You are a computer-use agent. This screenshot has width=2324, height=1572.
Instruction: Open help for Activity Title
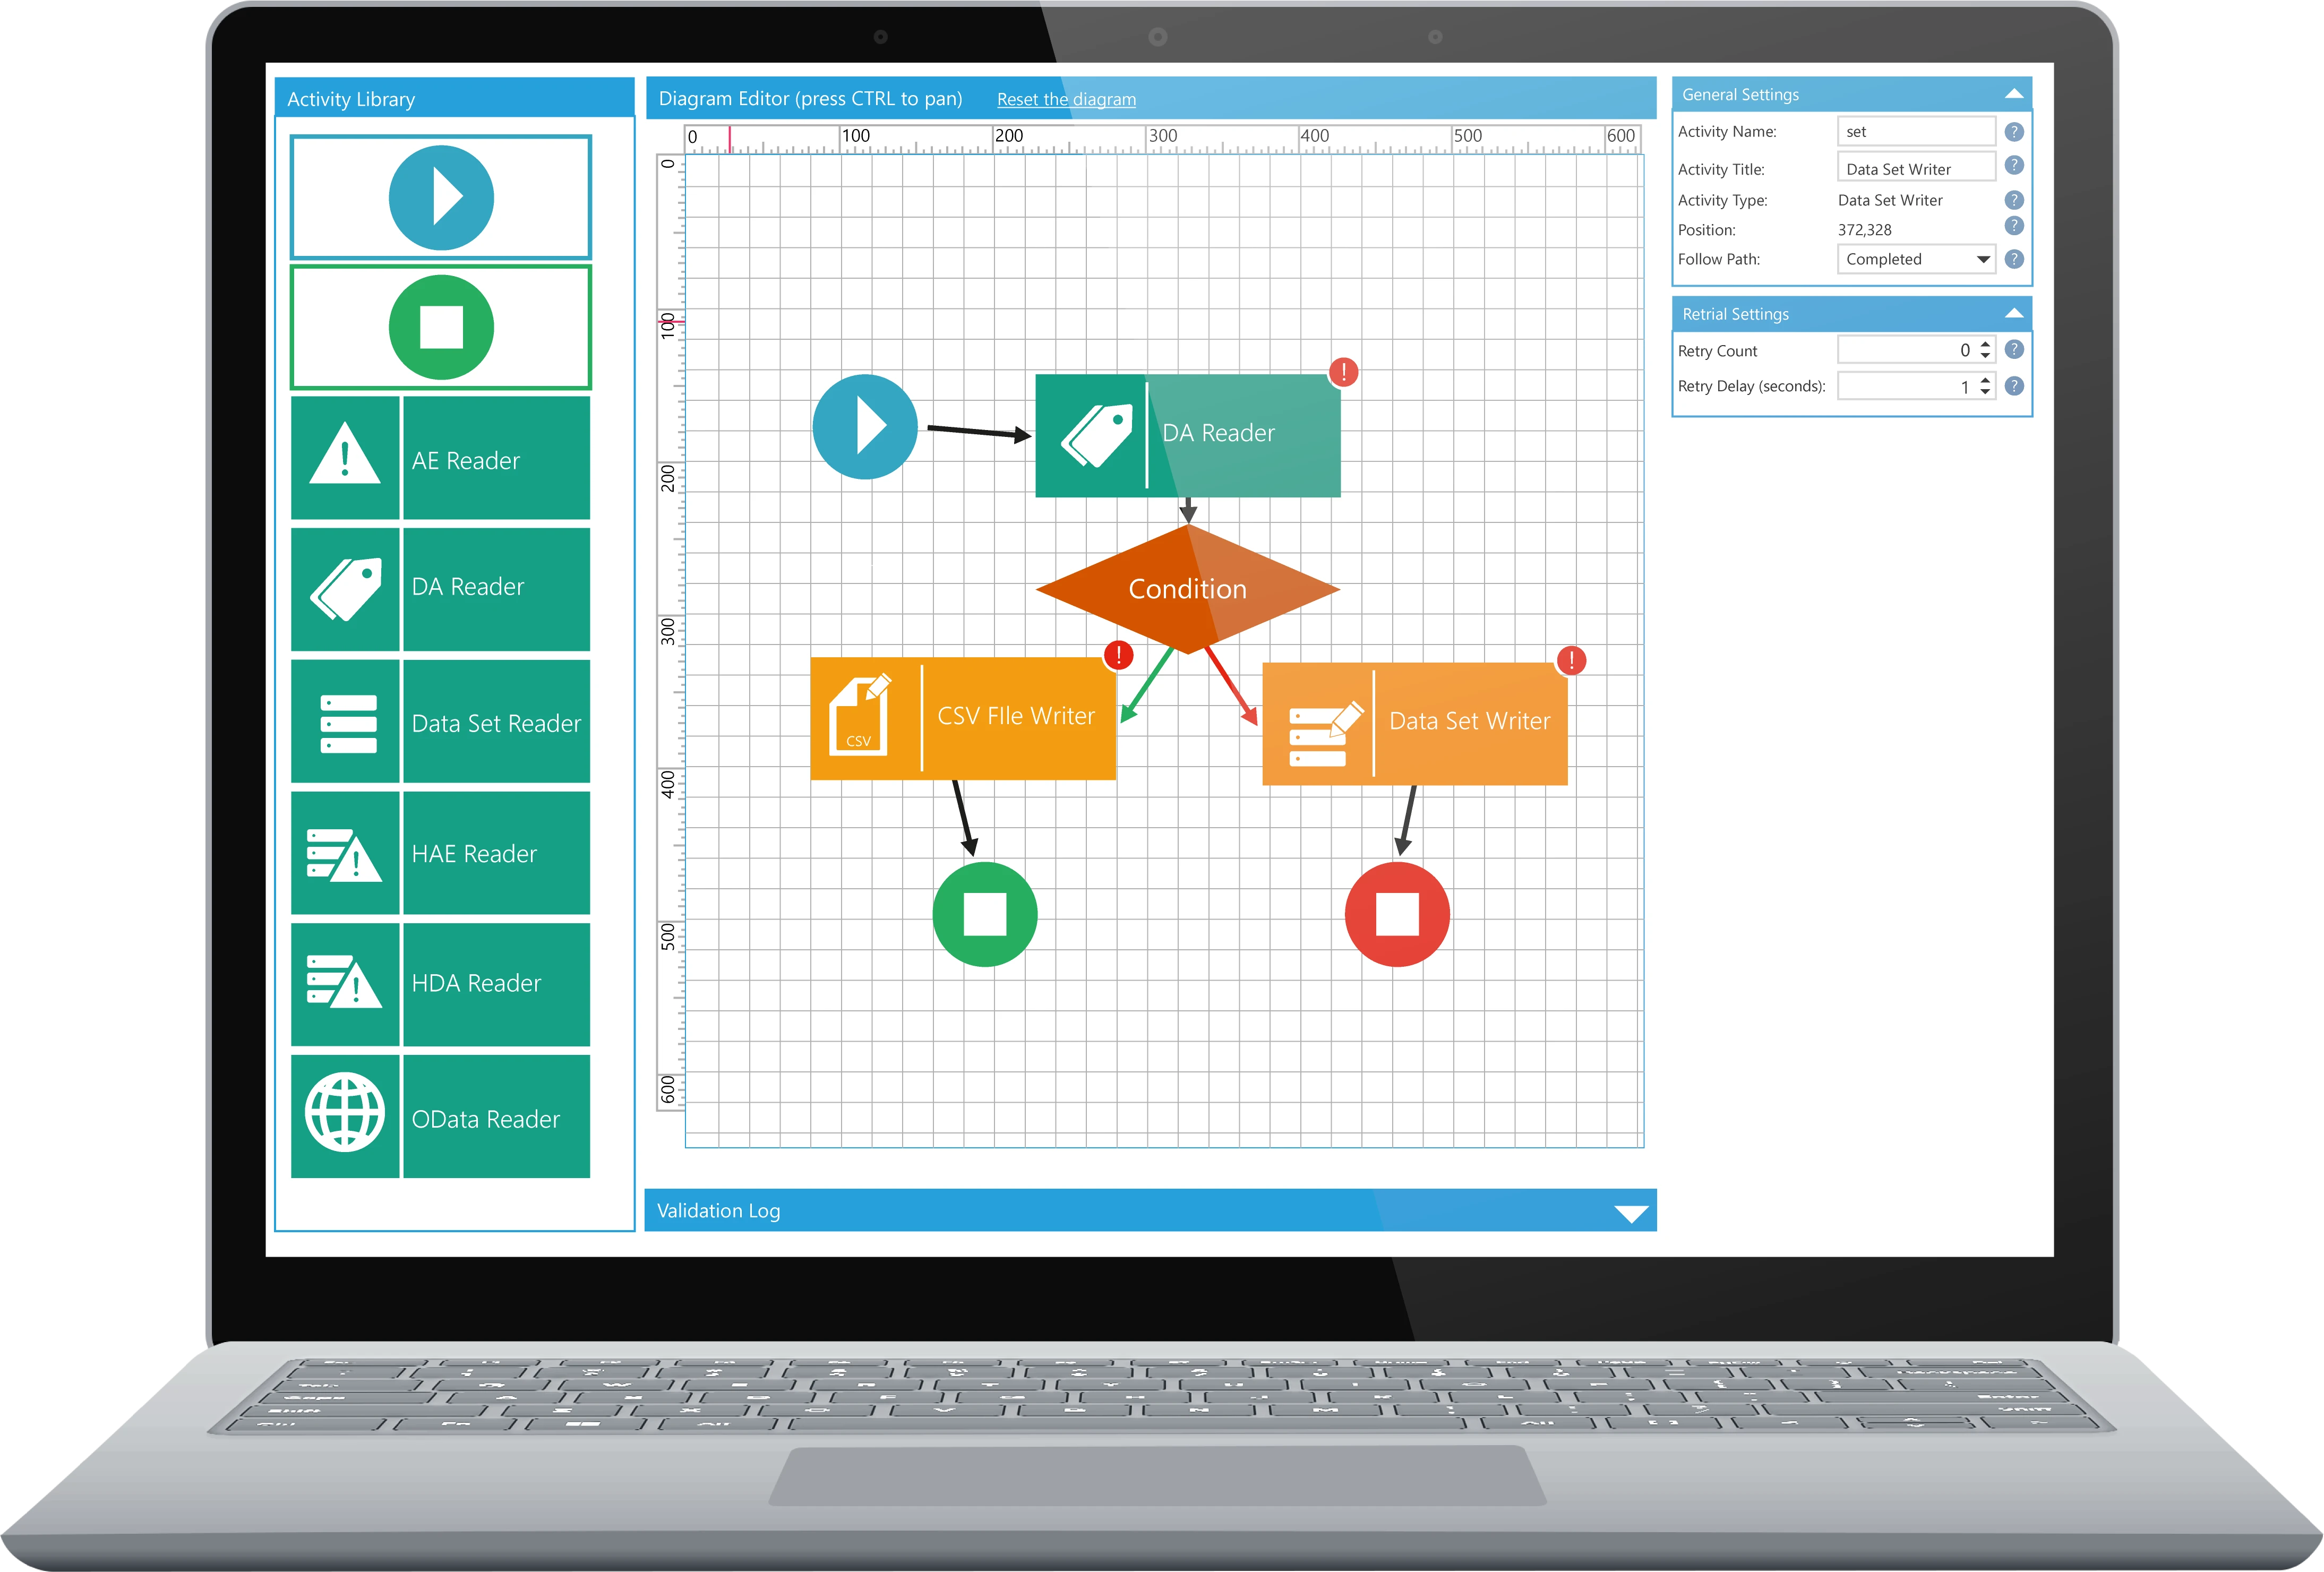2014,165
